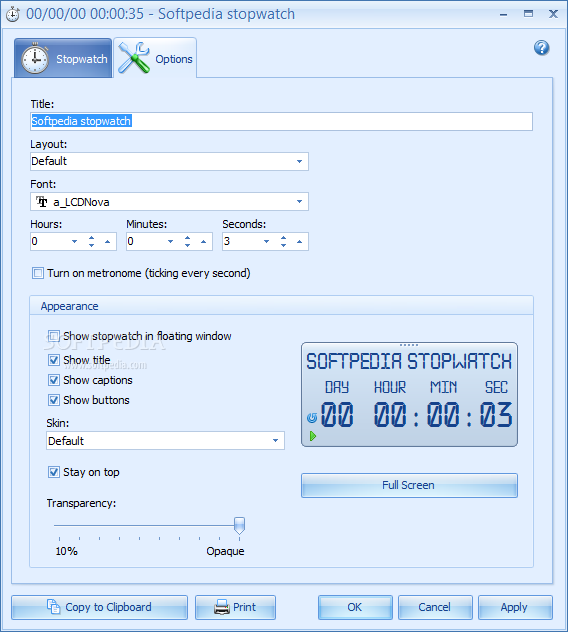This screenshot has height=632, width=568.
Task: Click the font type icon beside a_LCDNova
Action: (42, 202)
